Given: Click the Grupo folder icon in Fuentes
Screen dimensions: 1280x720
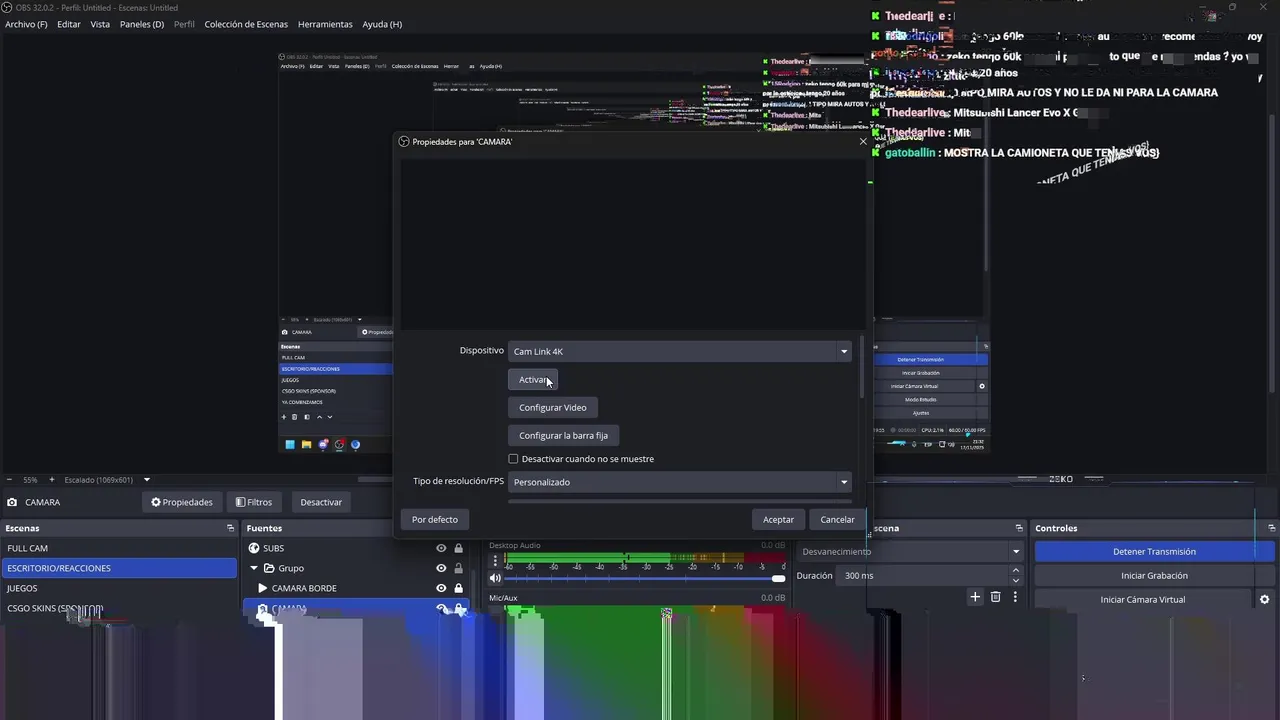Looking at the screenshot, I should tap(267, 568).
